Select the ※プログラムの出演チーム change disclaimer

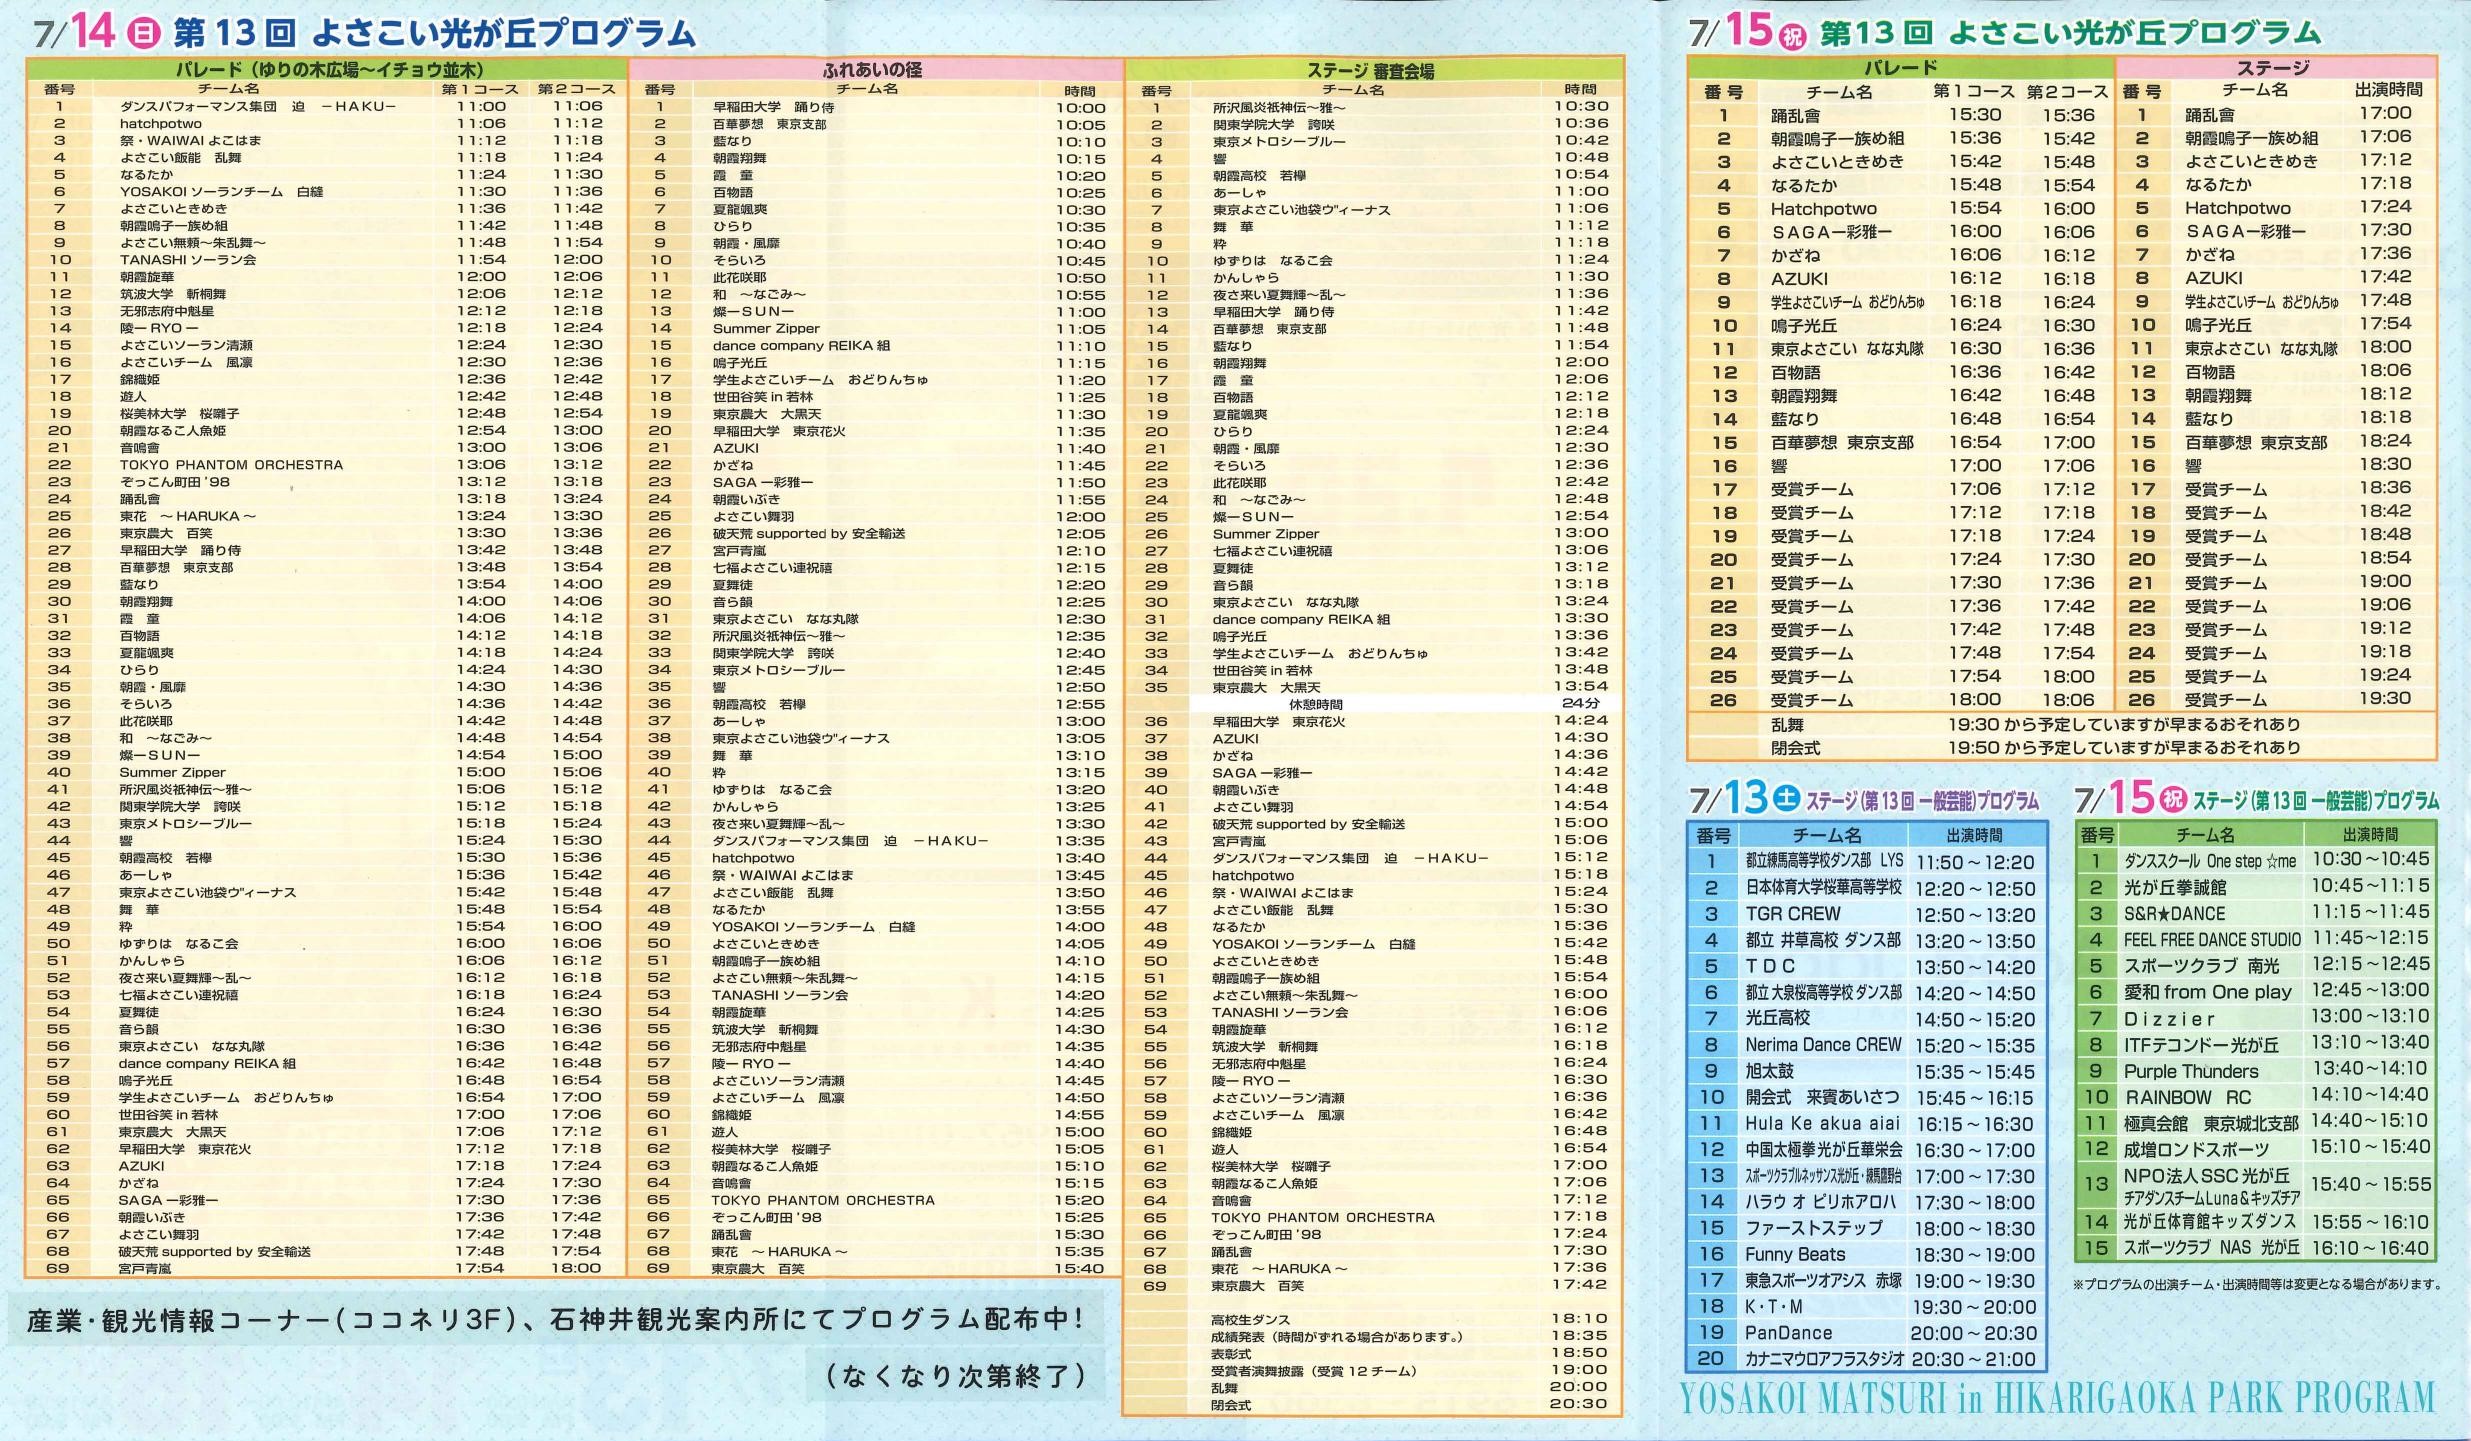(2257, 1284)
